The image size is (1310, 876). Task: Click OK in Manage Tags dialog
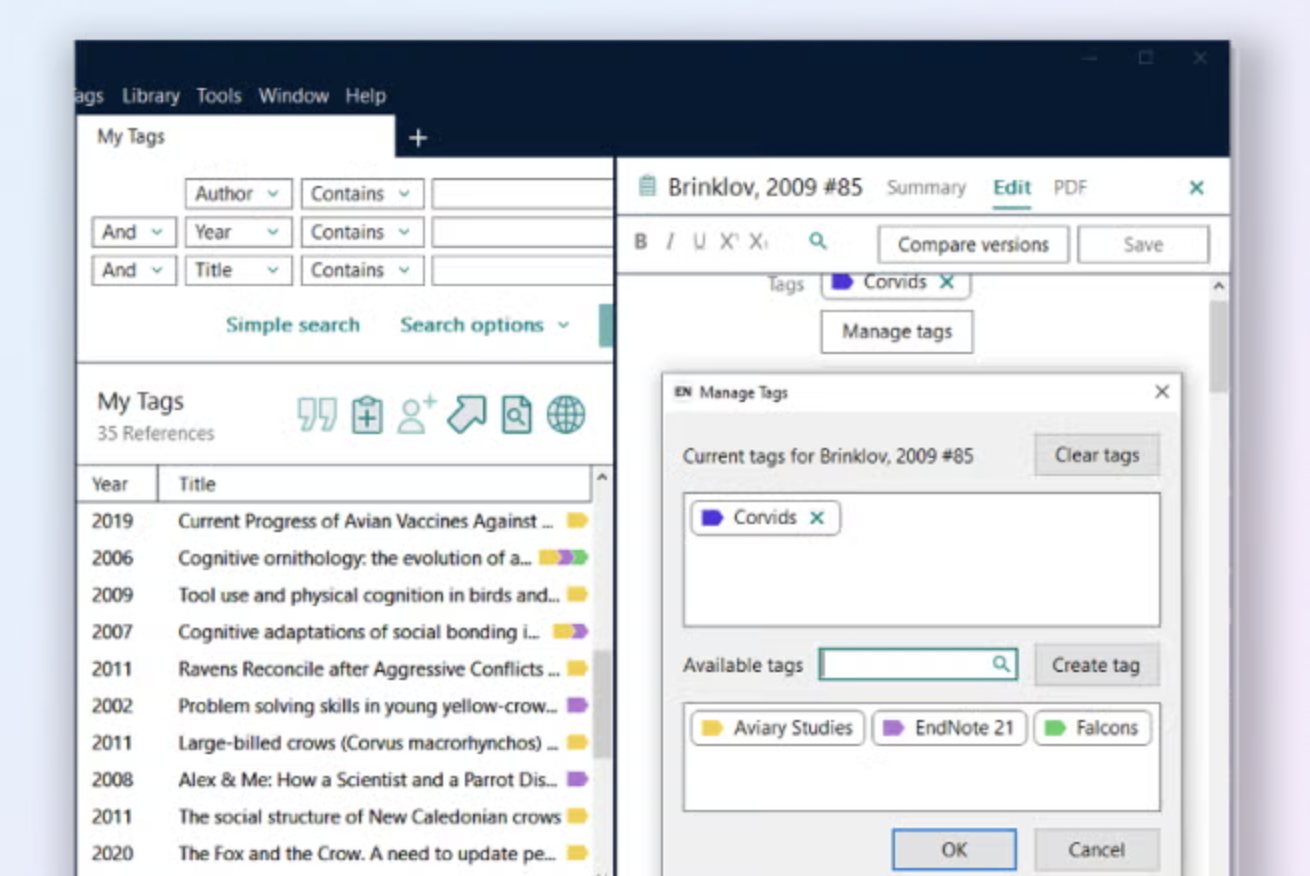pyautogui.click(x=954, y=849)
